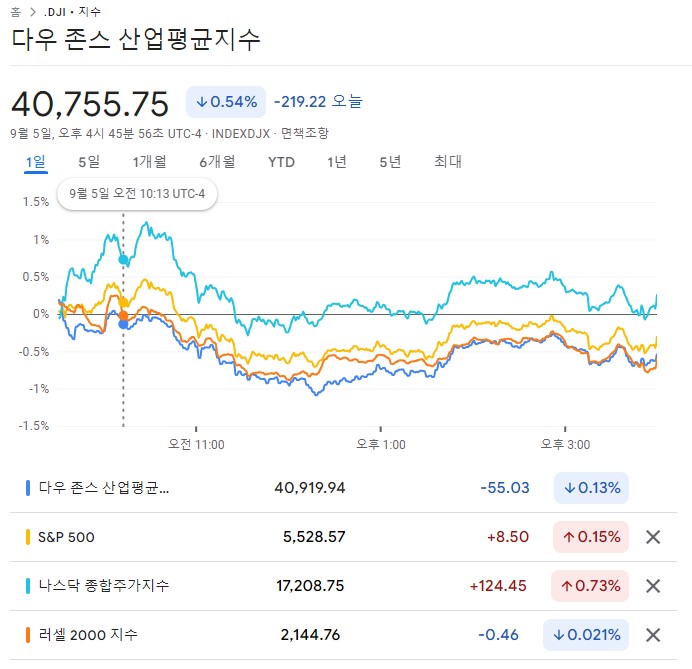Show the 1개월 chart range

click(149, 162)
